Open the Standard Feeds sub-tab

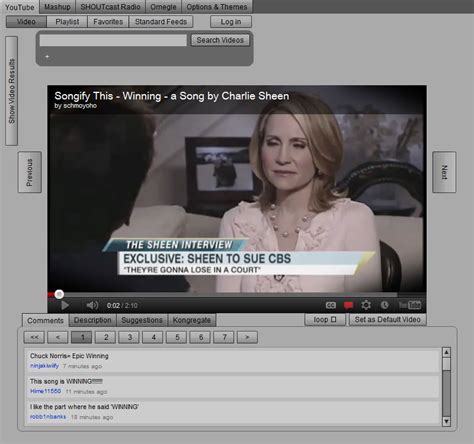pyautogui.click(x=161, y=22)
